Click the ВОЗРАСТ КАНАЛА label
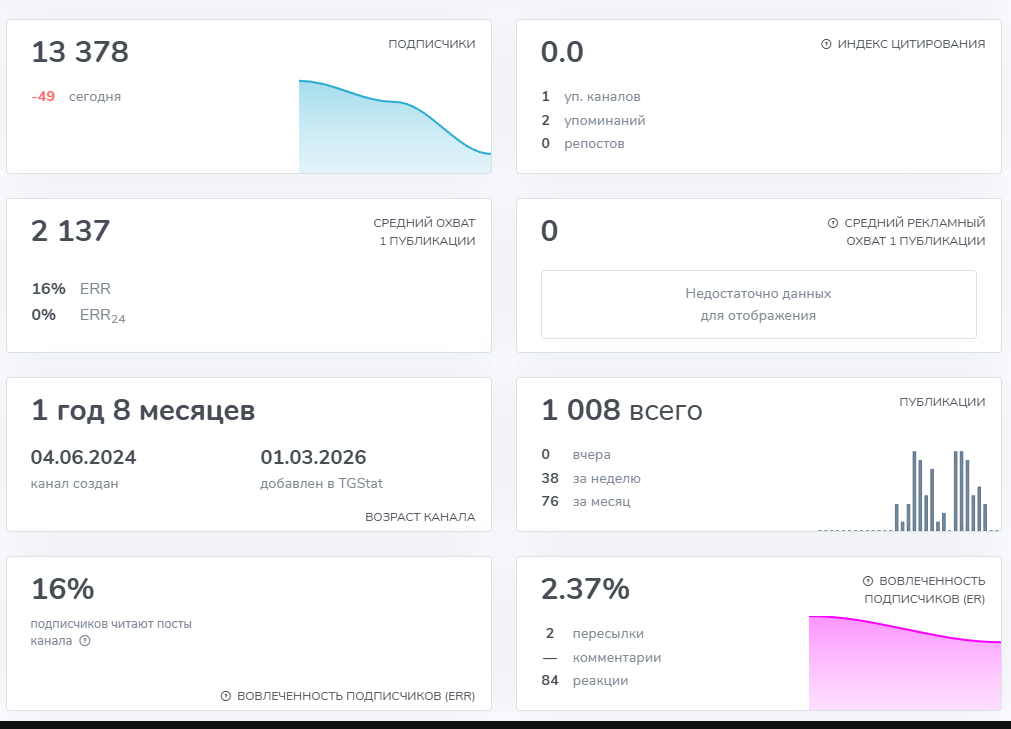The image size is (1011, 729). click(420, 517)
